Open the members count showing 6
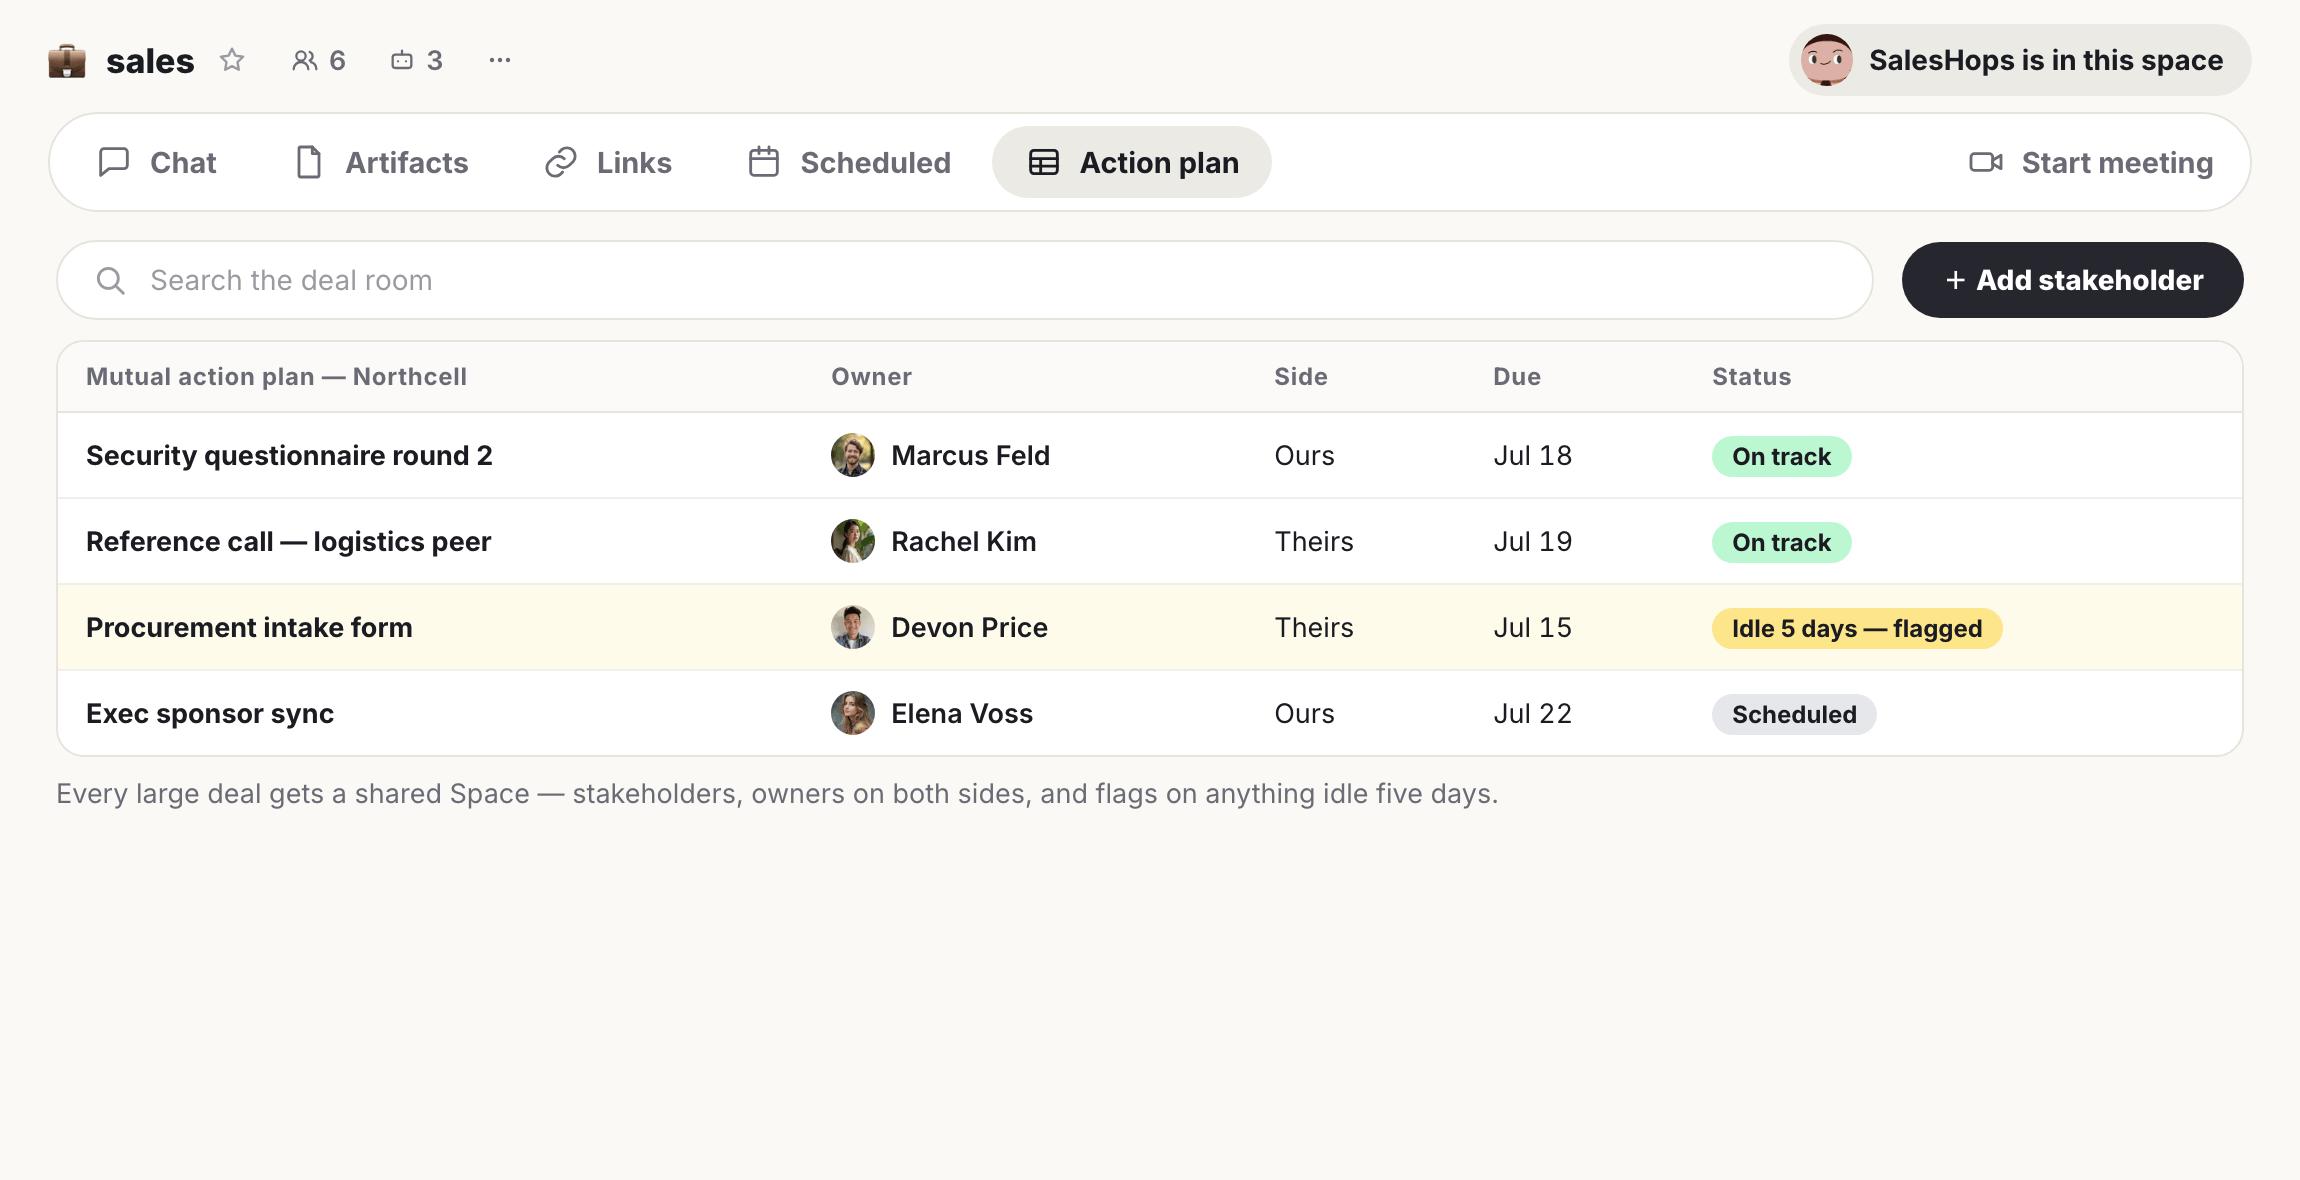The image size is (2300, 1180). click(319, 60)
